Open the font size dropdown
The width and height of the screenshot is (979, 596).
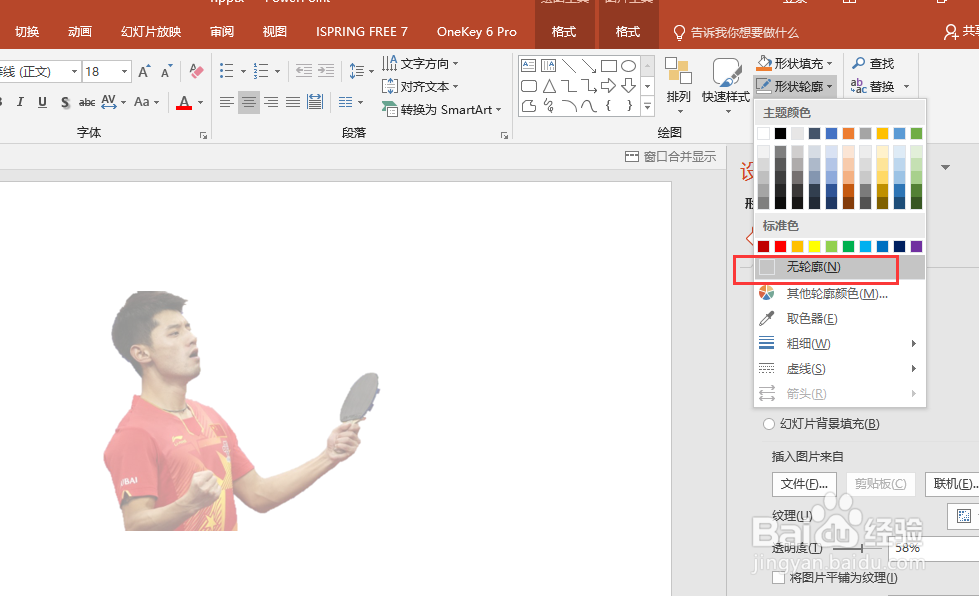(125, 72)
